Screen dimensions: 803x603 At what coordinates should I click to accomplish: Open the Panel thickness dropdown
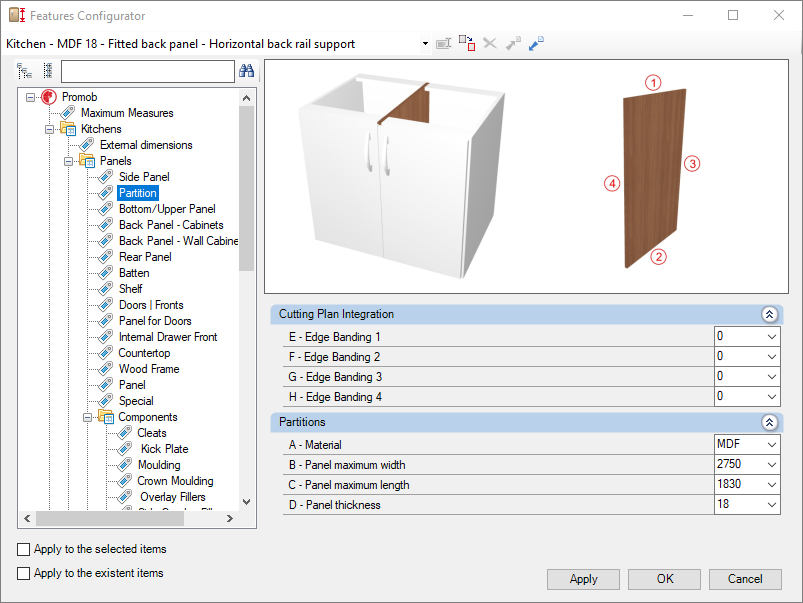(x=772, y=505)
